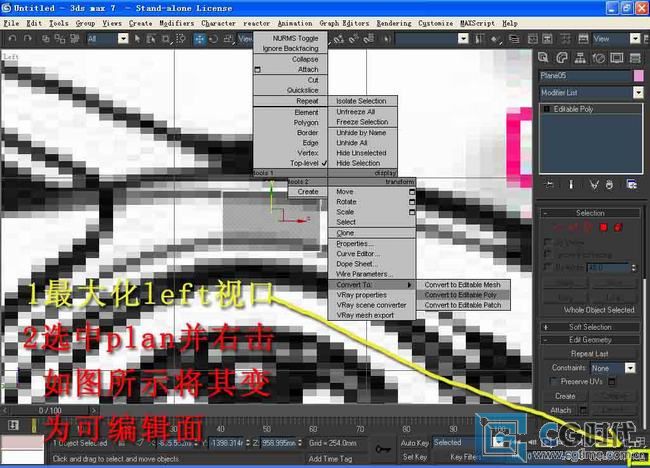Click the key lock selection icon

click(382, 449)
